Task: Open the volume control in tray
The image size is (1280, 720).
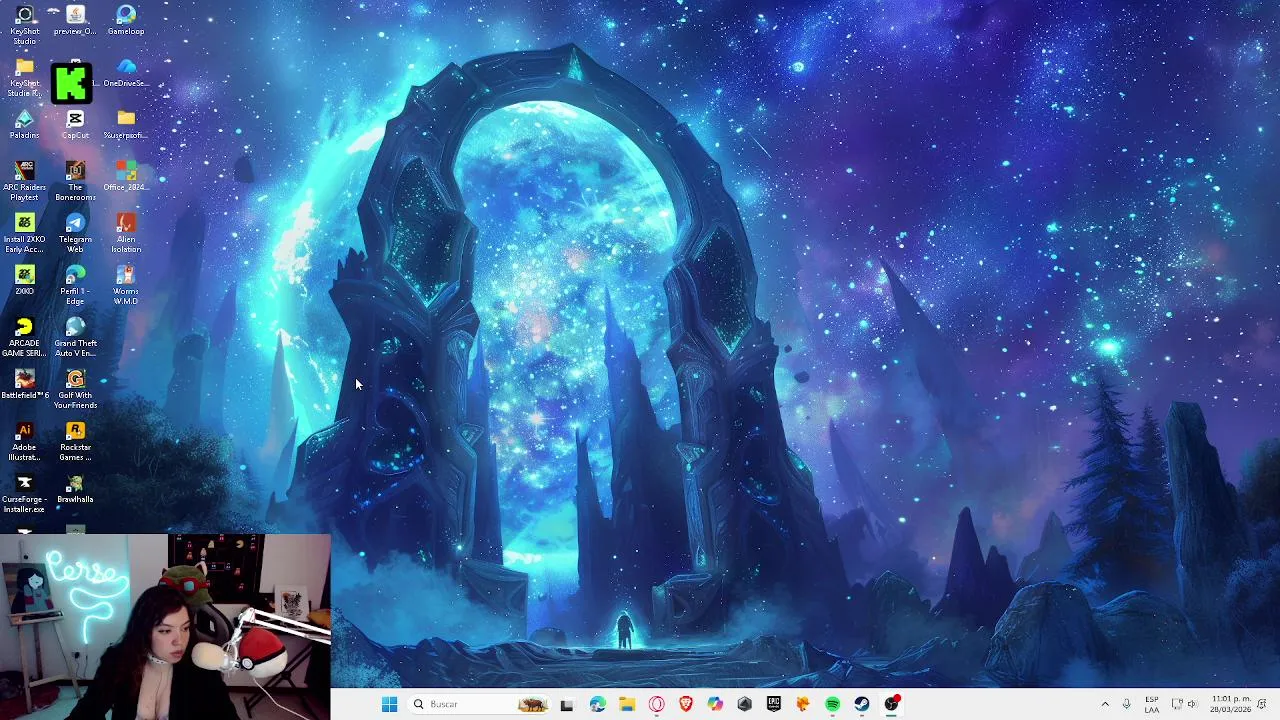Action: 1192,704
